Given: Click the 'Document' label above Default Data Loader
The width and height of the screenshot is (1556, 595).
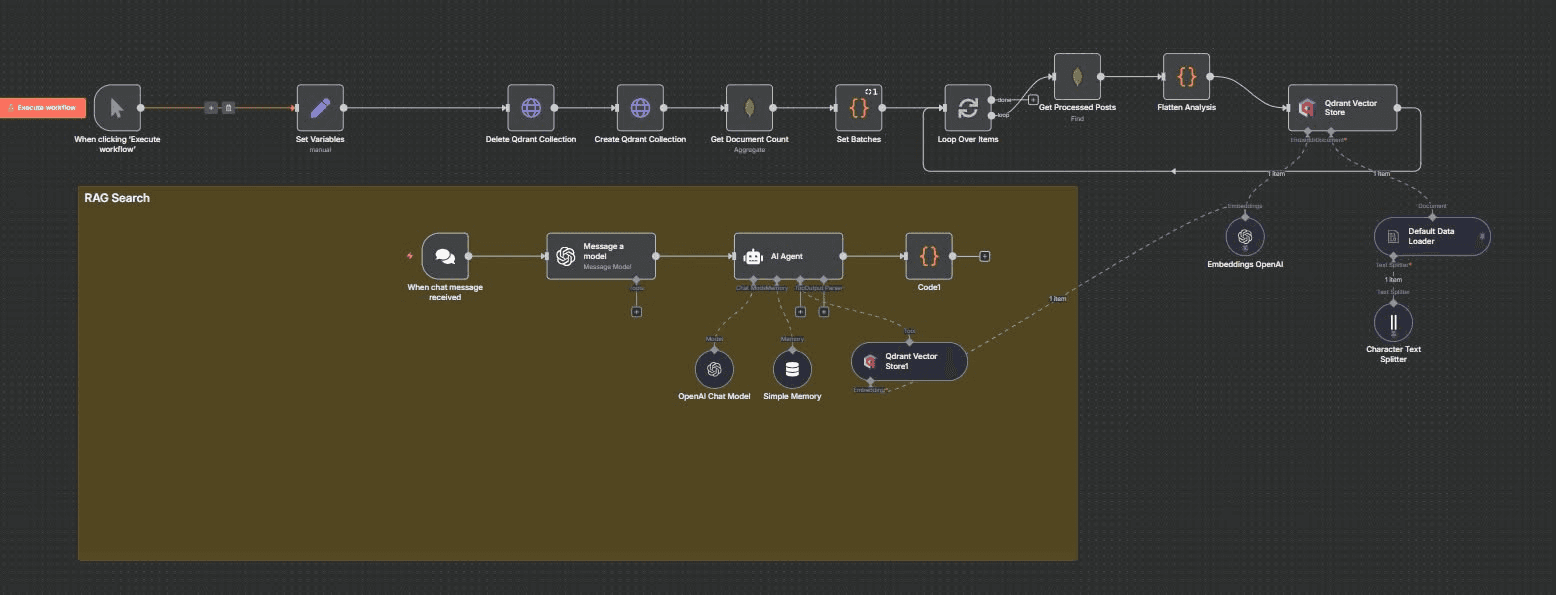Looking at the screenshot, I should coord(1432,206).
